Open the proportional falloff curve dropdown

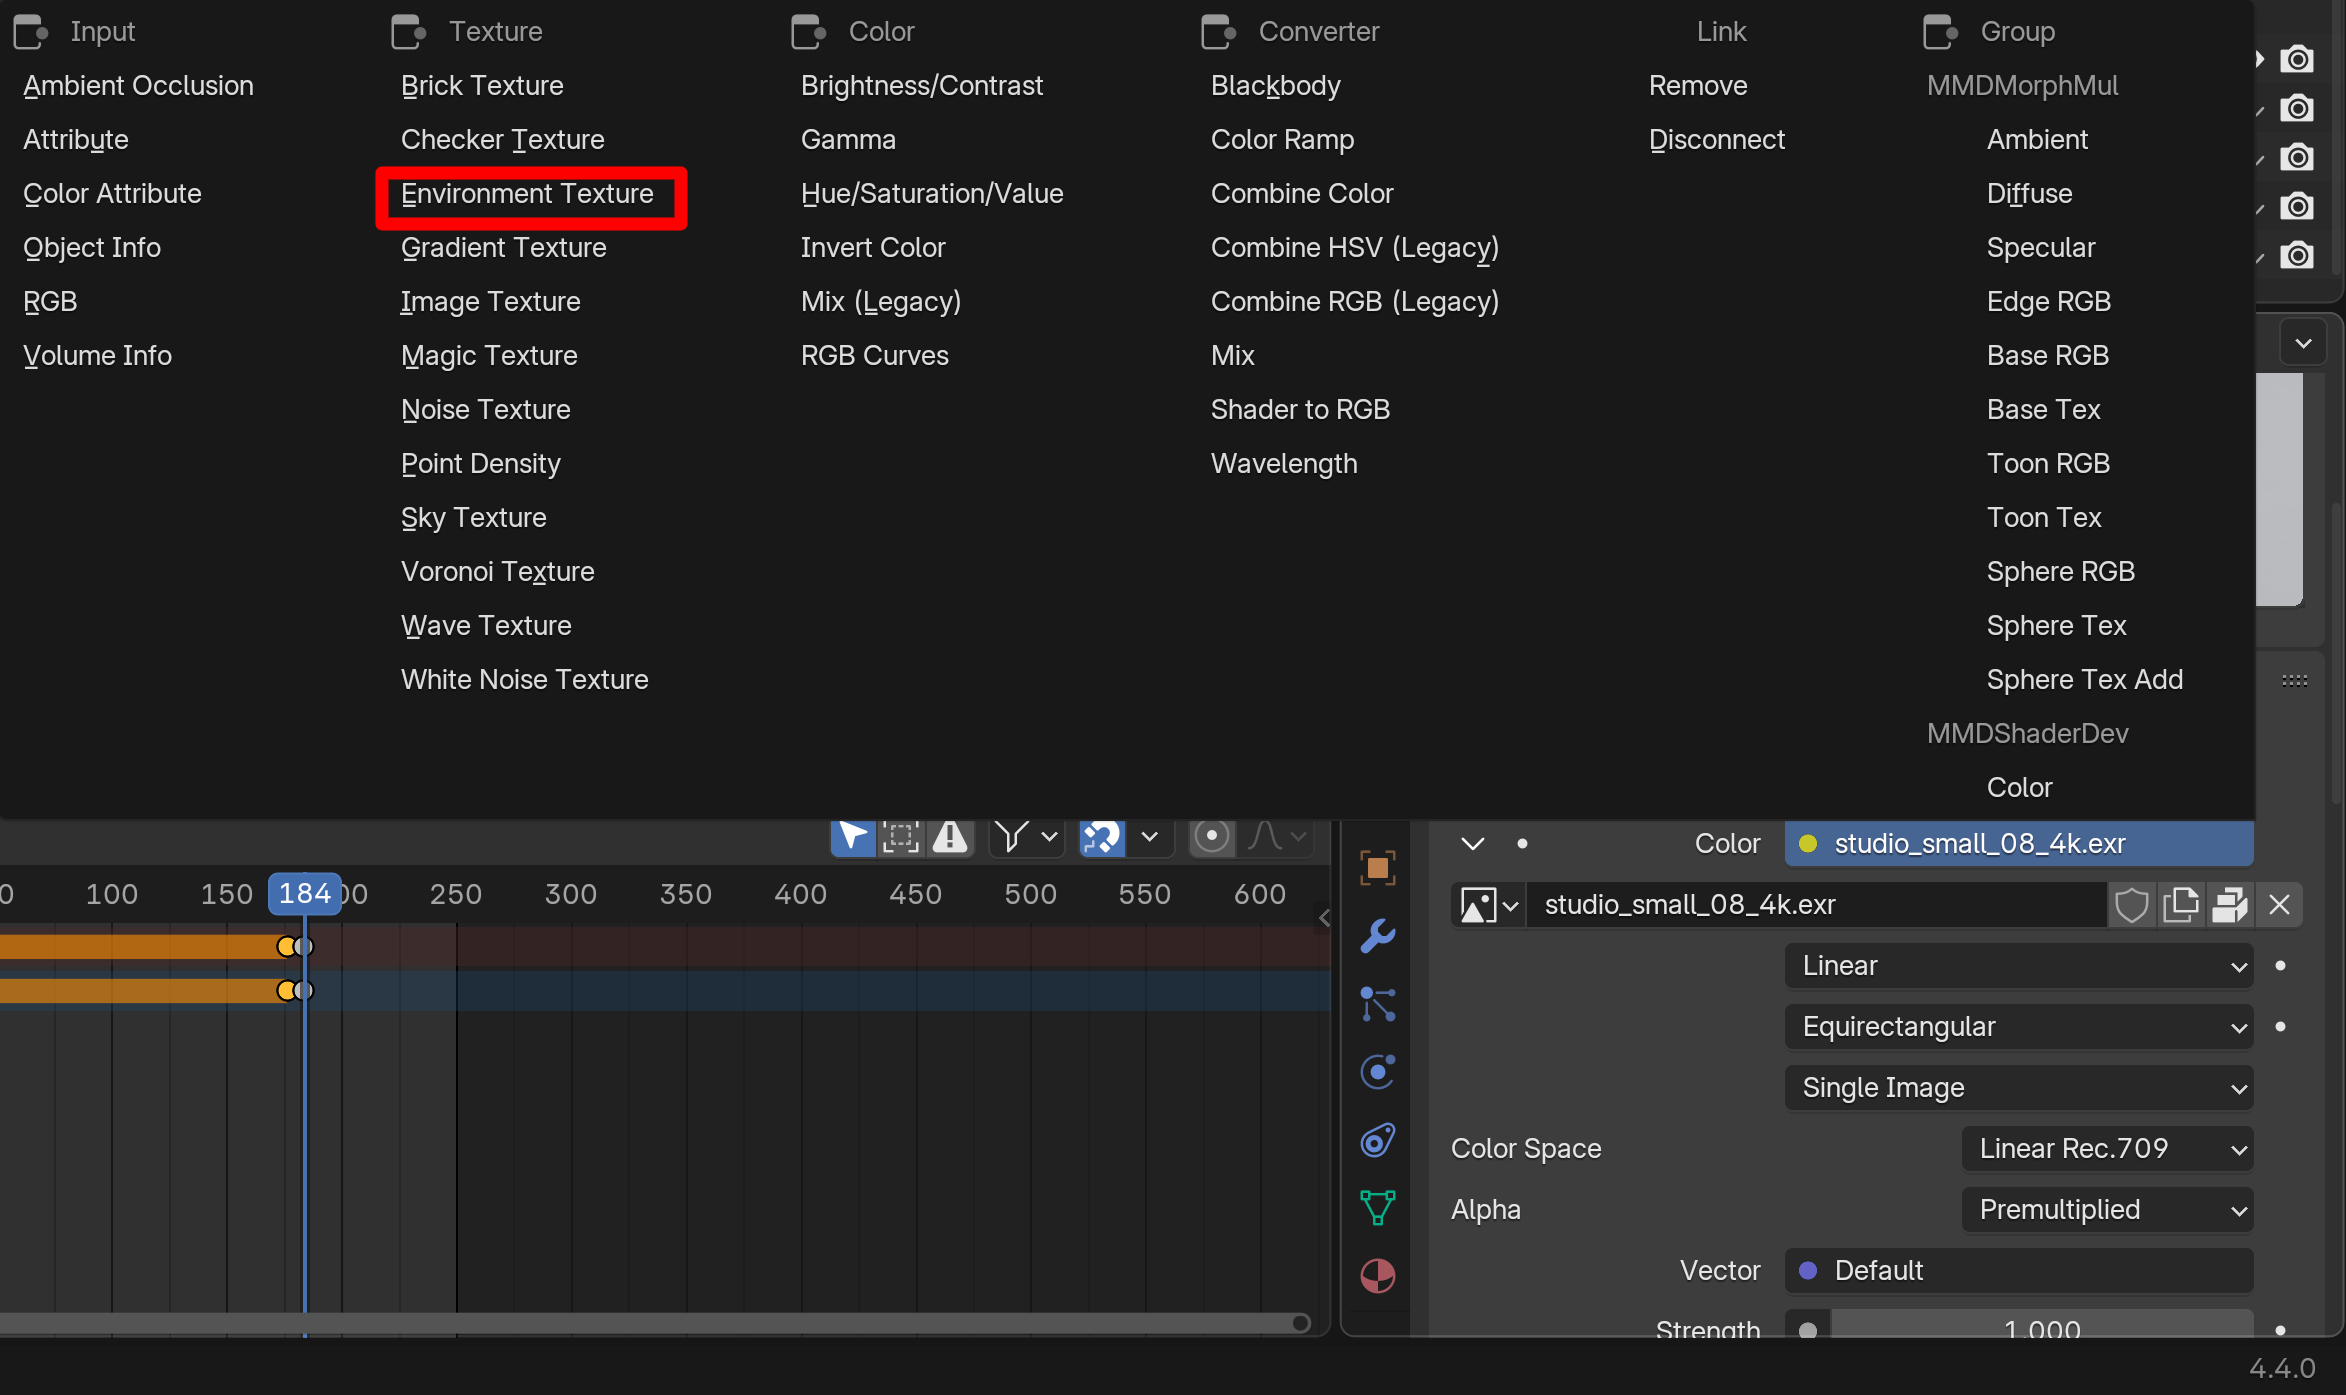click(1278, 836)
